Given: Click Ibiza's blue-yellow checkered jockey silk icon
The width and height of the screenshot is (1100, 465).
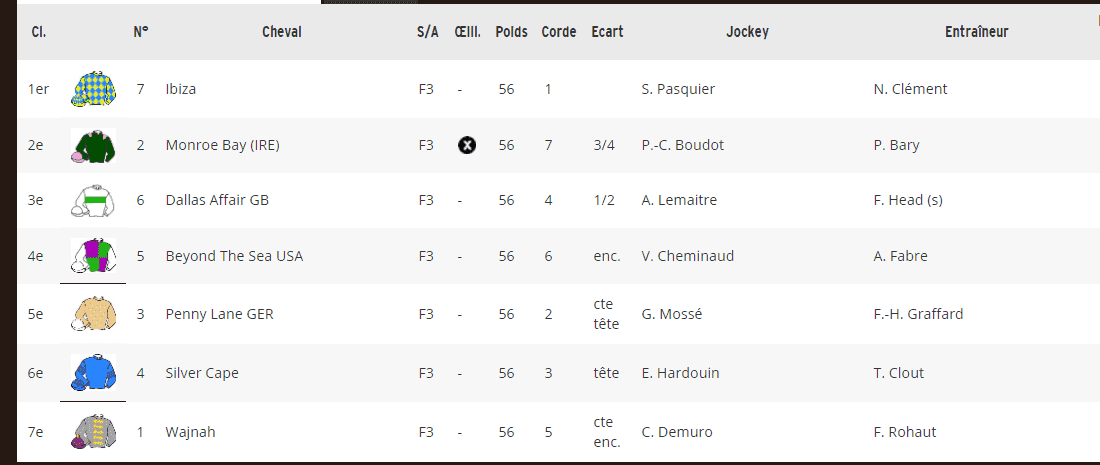Looking at the screenshot, I should [93, 89].
